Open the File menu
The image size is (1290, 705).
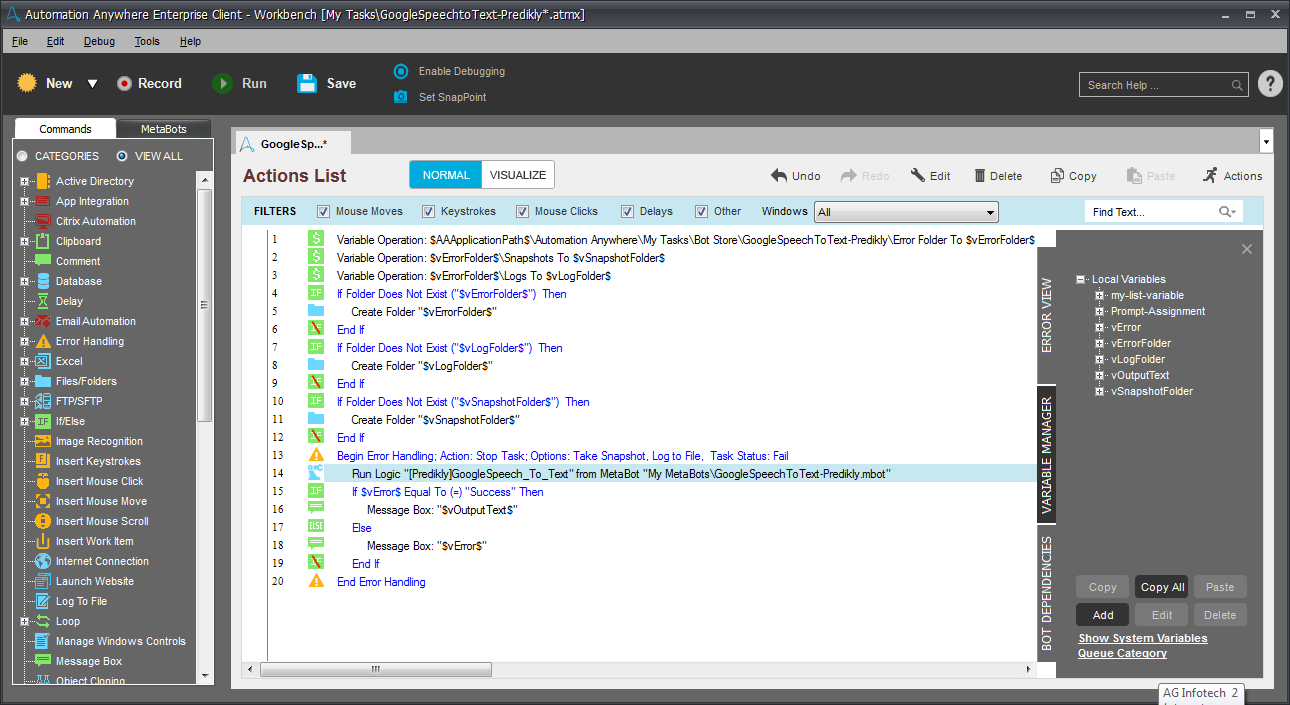pyautogui.click(x=20, y=41)
